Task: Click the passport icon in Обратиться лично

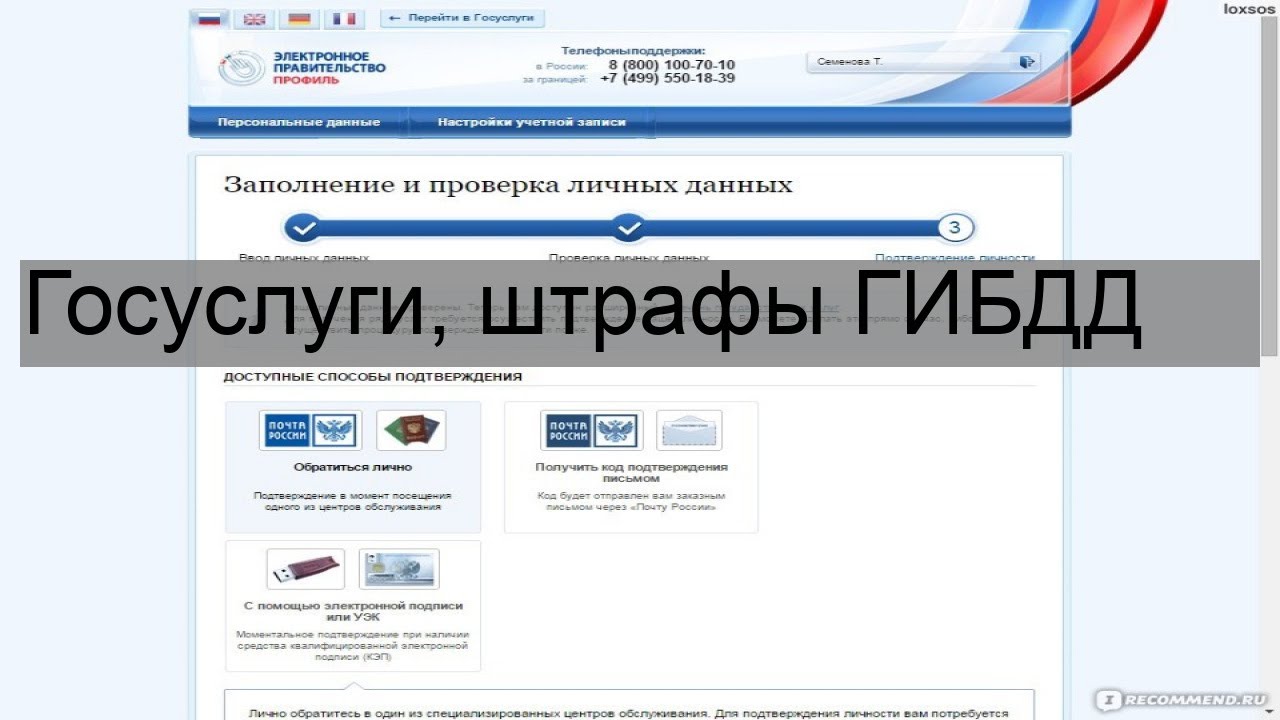Action: click(x=411, y=431)
